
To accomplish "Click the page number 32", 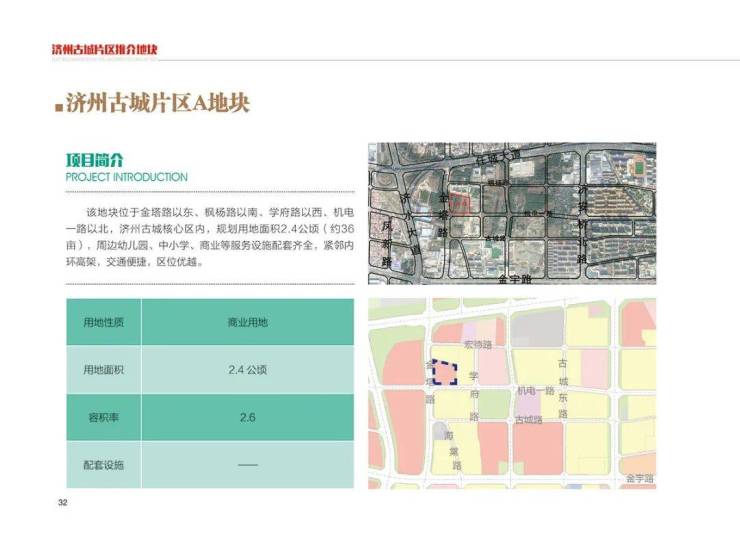I will pyautogui.click(x=62, y=502).
